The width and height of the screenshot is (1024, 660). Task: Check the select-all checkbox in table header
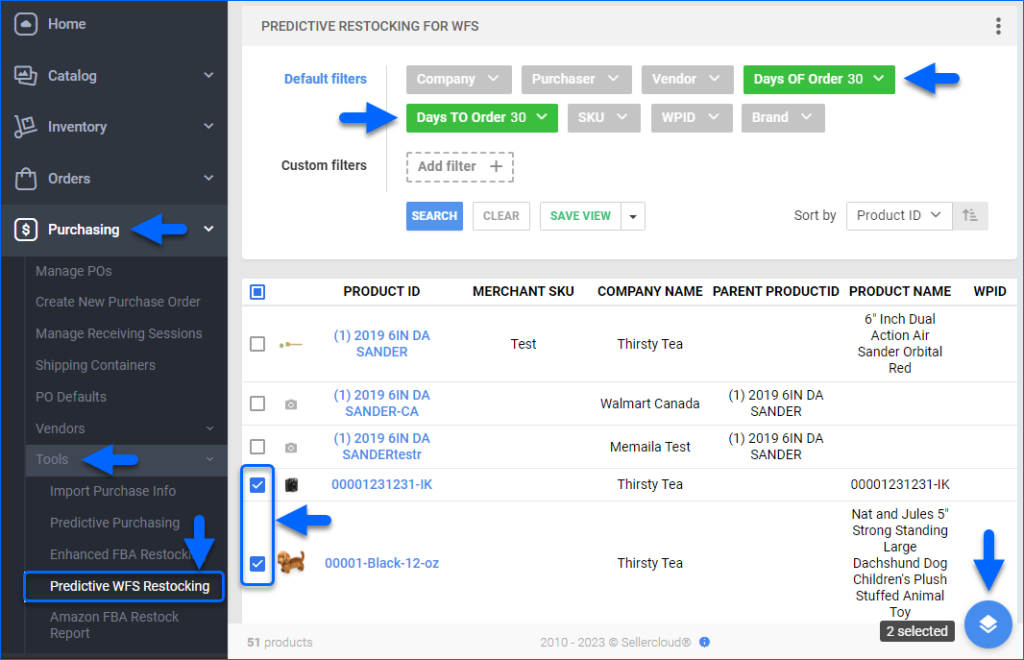coord(257,291)
